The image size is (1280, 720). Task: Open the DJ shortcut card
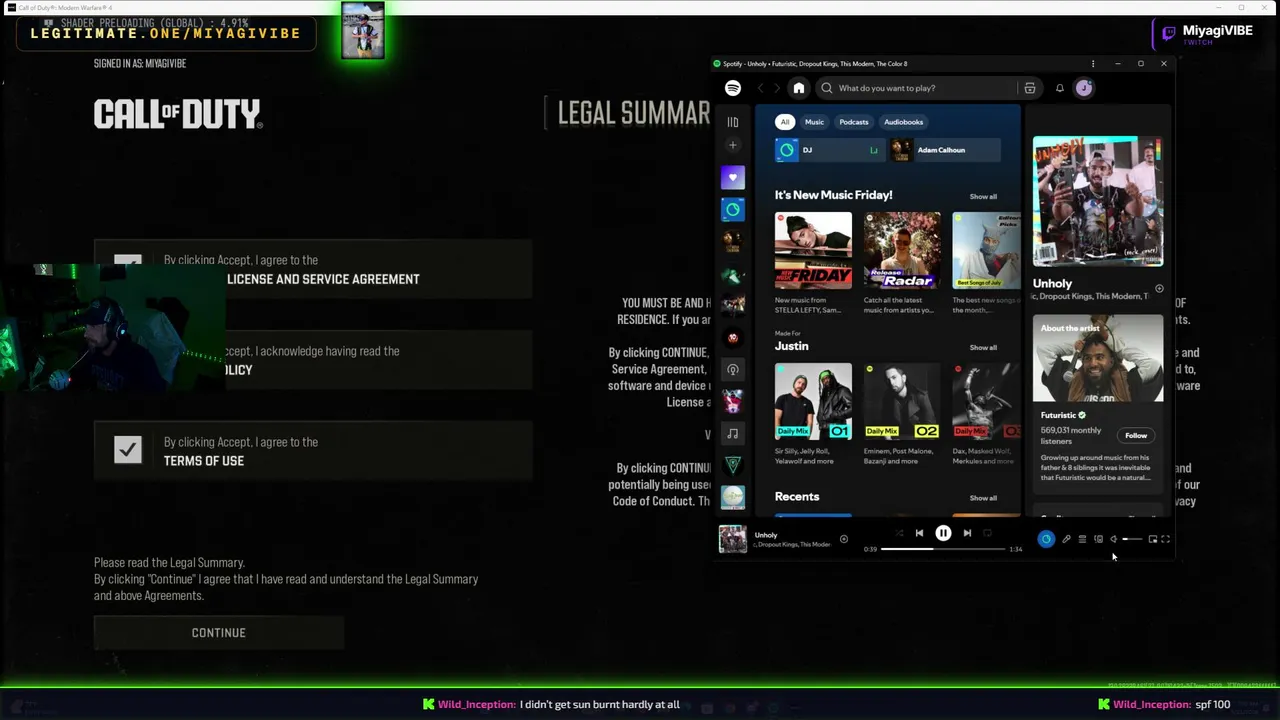click(830, 150)
